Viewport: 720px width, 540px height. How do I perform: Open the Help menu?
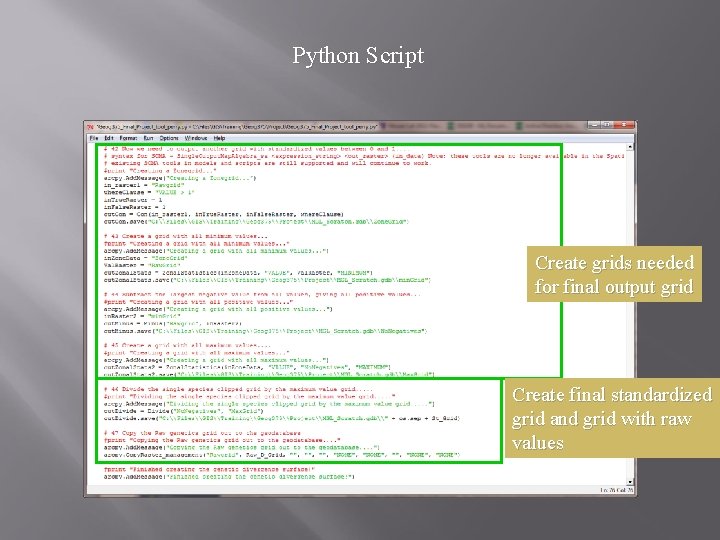(x=219, y=138)
